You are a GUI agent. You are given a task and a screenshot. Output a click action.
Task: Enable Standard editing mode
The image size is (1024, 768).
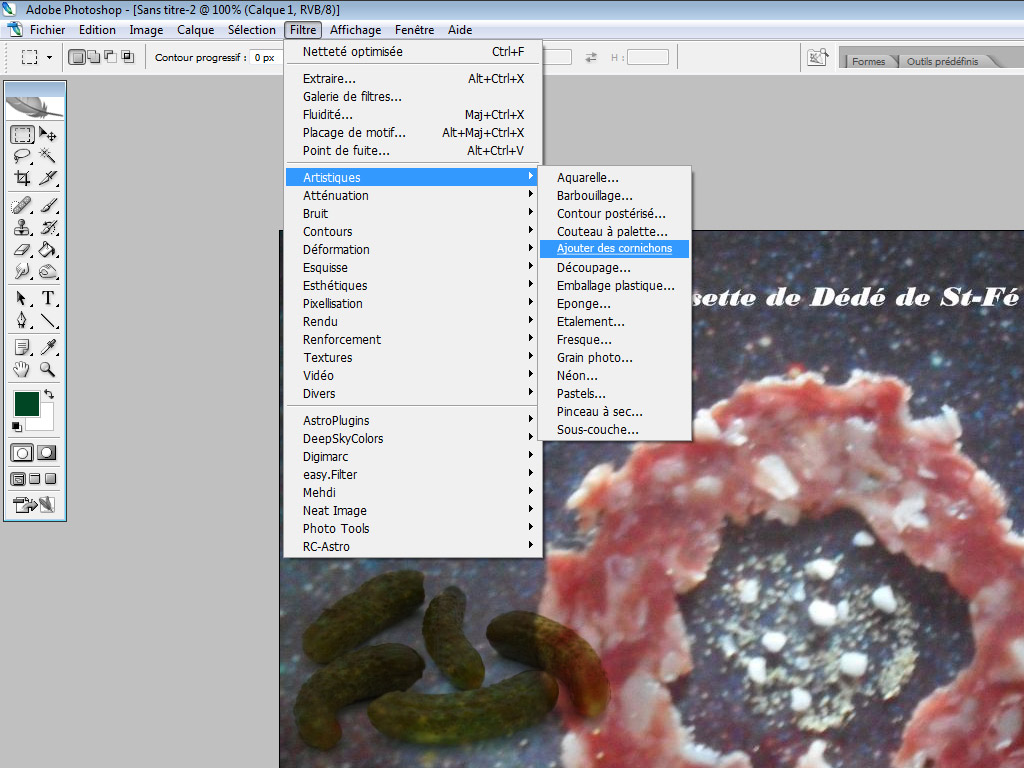coord(22,453)
